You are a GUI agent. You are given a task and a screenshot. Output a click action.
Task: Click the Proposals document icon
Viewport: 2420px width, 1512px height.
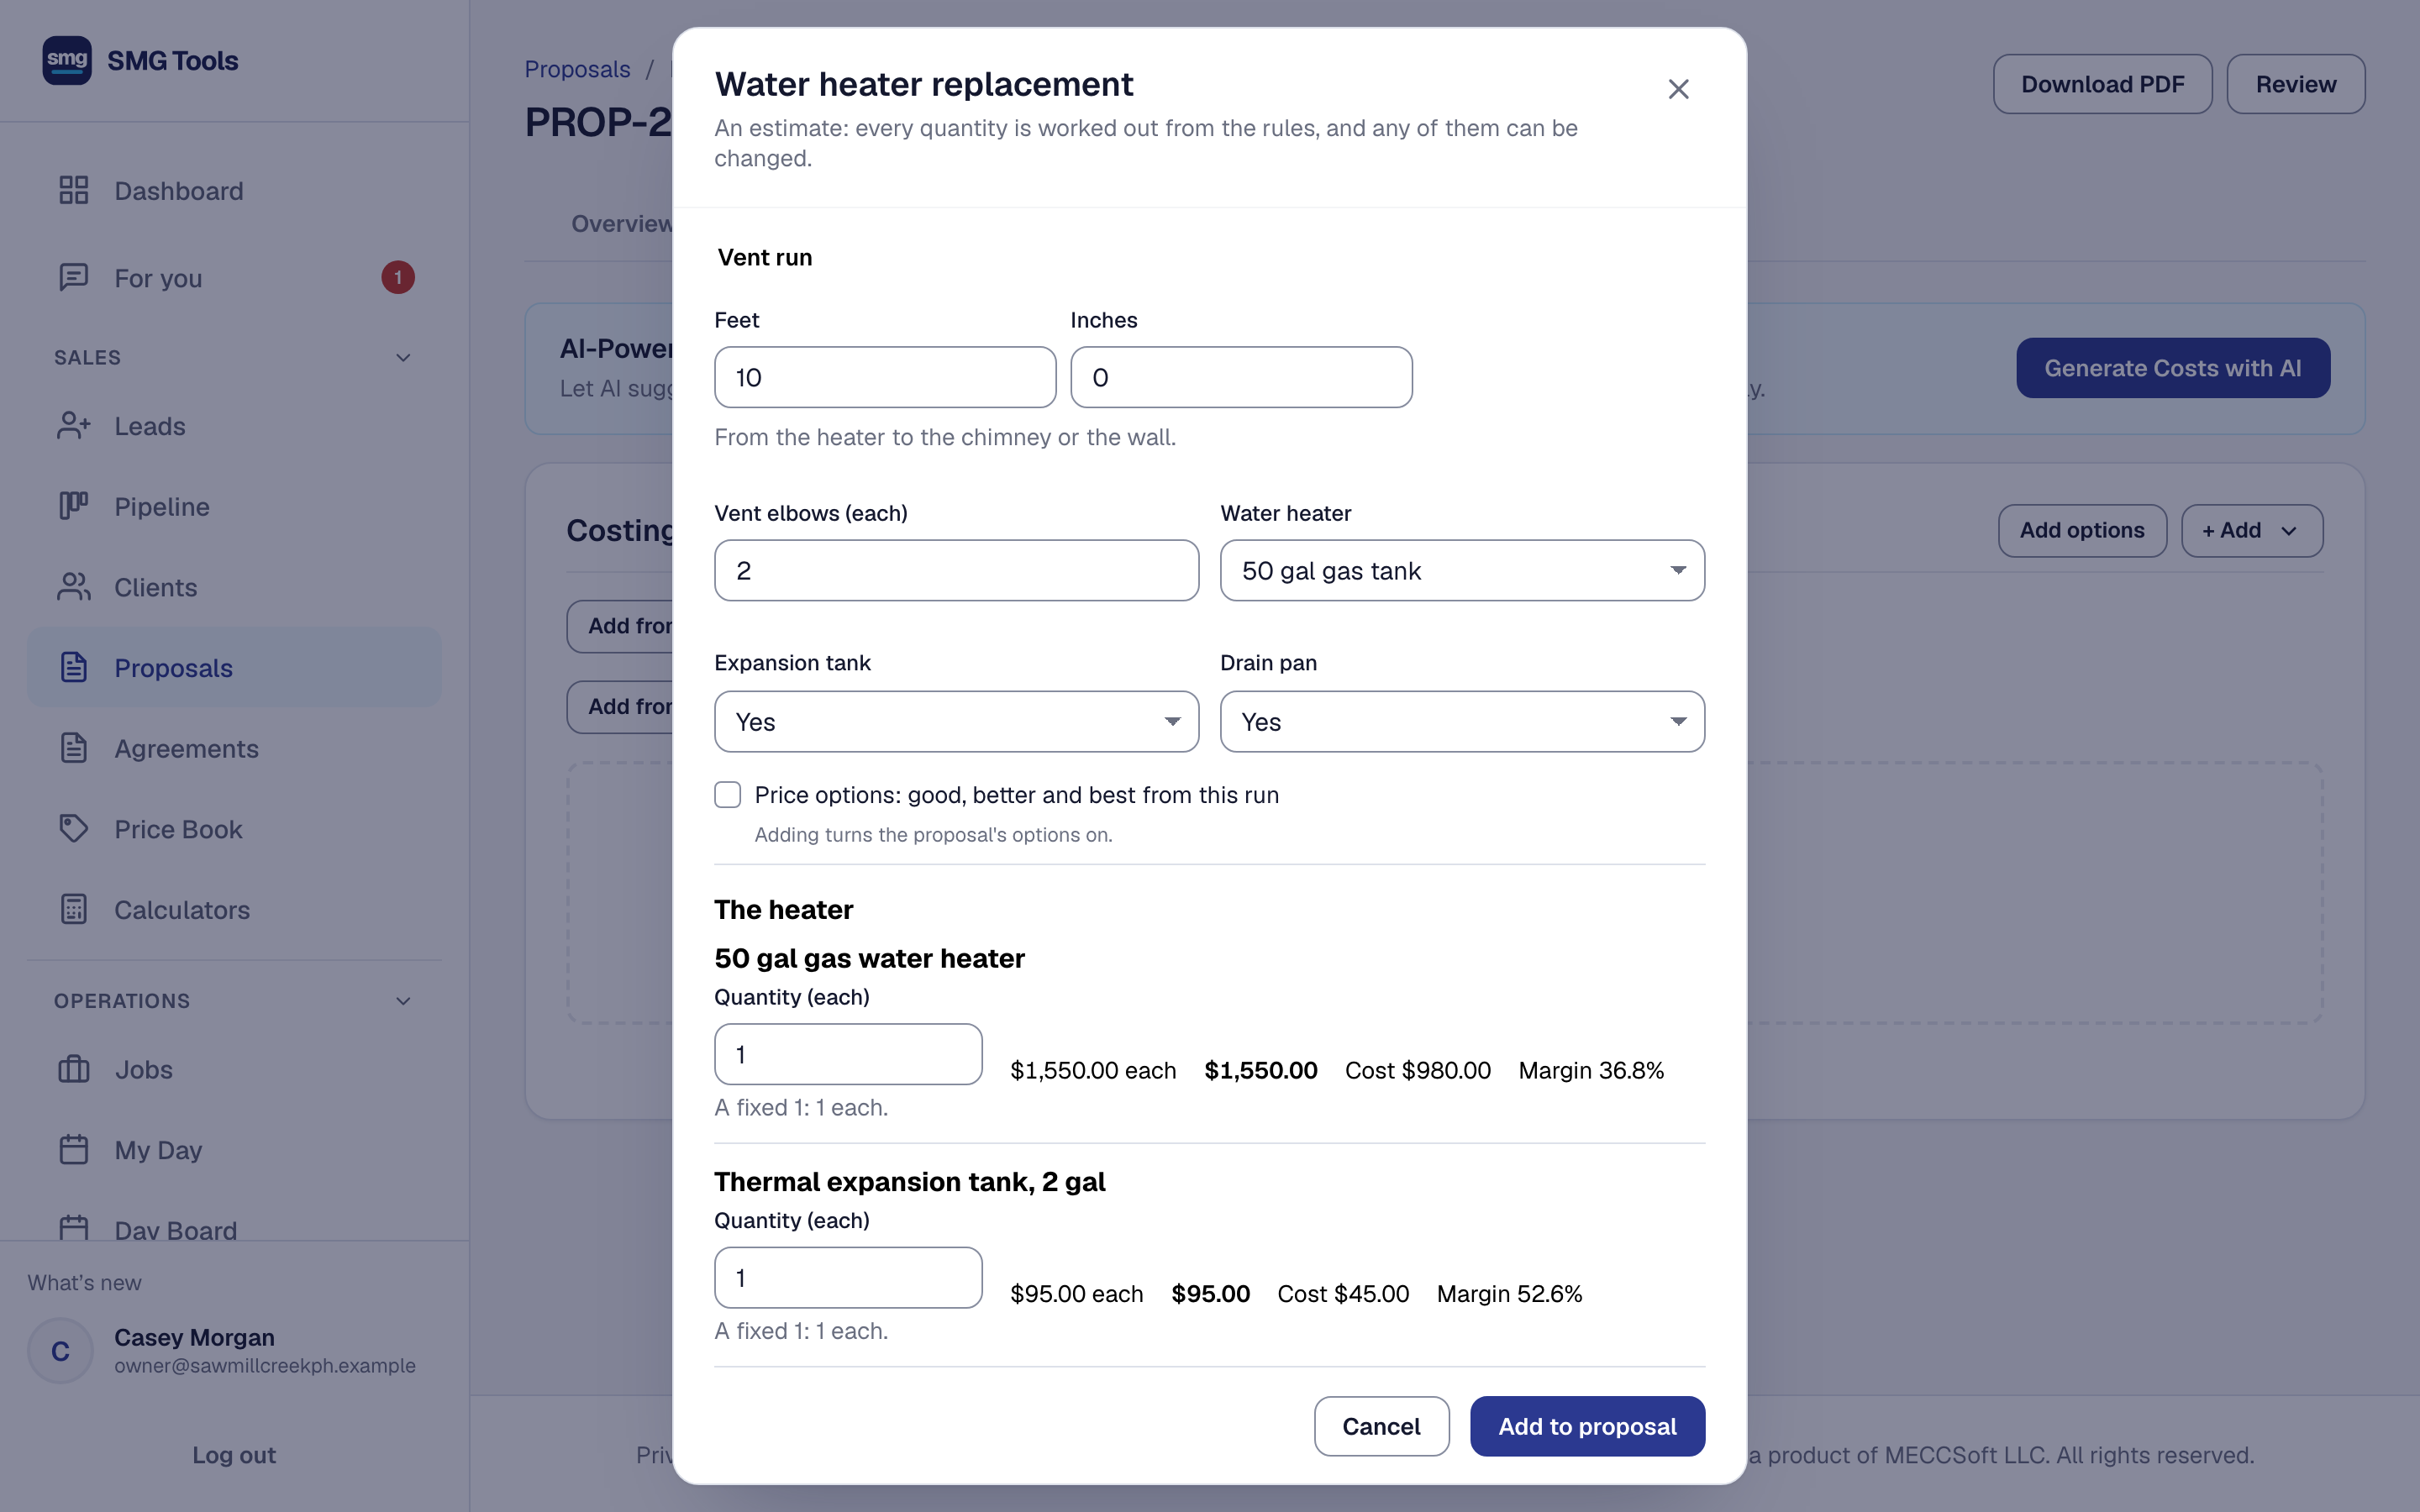tap(74, 667)
